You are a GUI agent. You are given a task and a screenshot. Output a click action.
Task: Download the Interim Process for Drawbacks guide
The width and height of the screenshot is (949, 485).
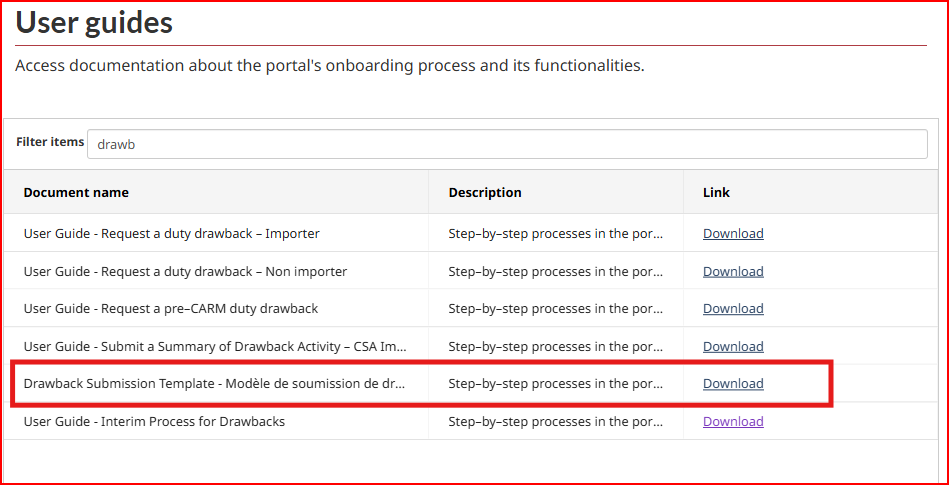tap(732, 421)
